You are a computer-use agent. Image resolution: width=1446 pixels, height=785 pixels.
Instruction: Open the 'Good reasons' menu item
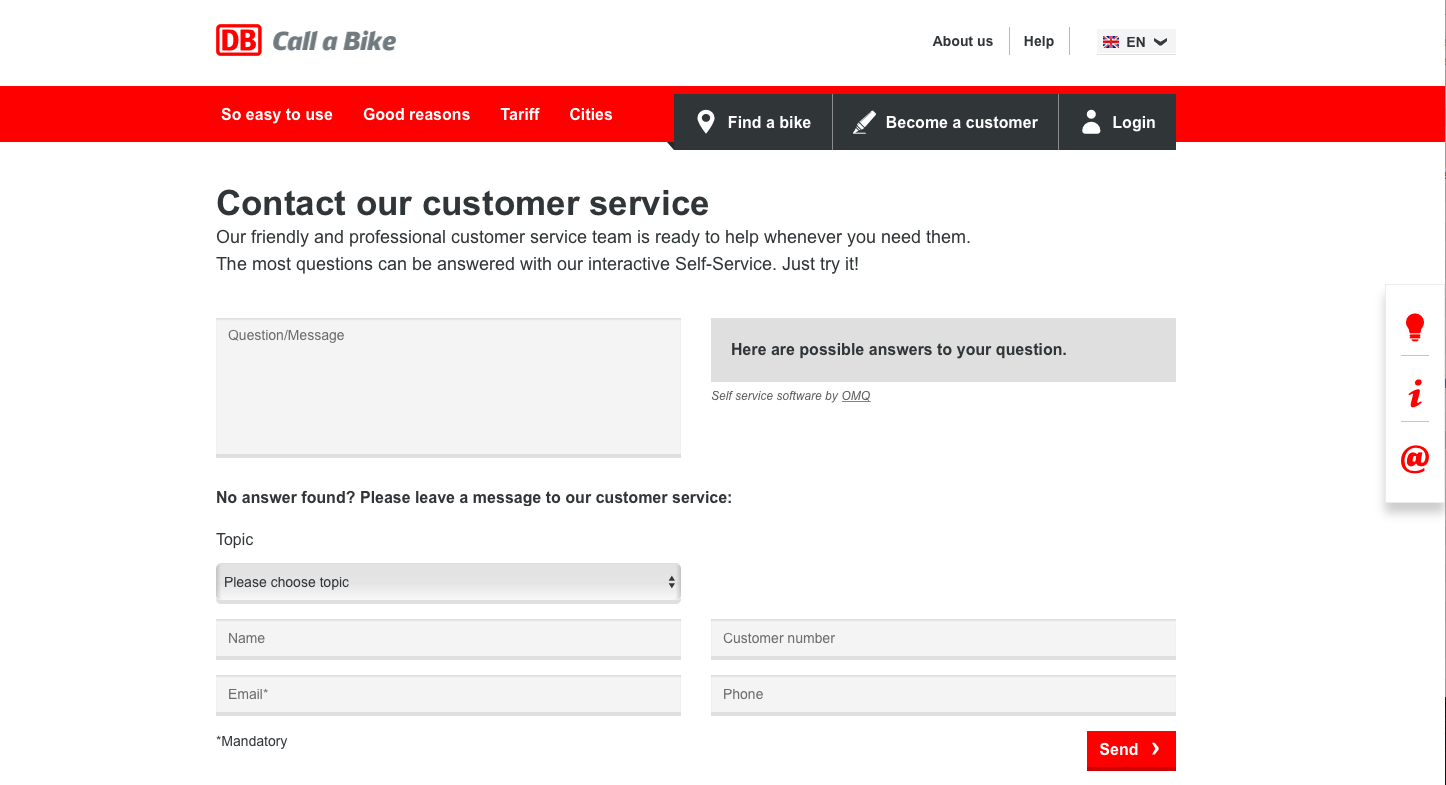[416, 114]
